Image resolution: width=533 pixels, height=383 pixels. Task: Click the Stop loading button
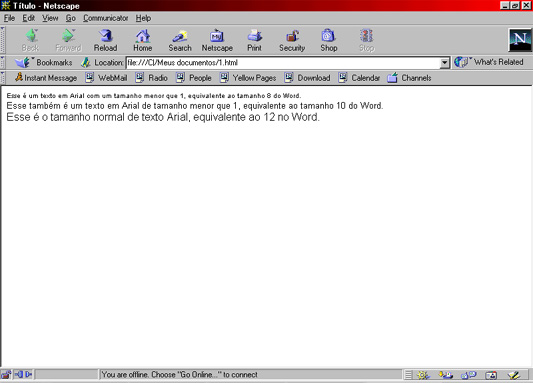[366, 40]
